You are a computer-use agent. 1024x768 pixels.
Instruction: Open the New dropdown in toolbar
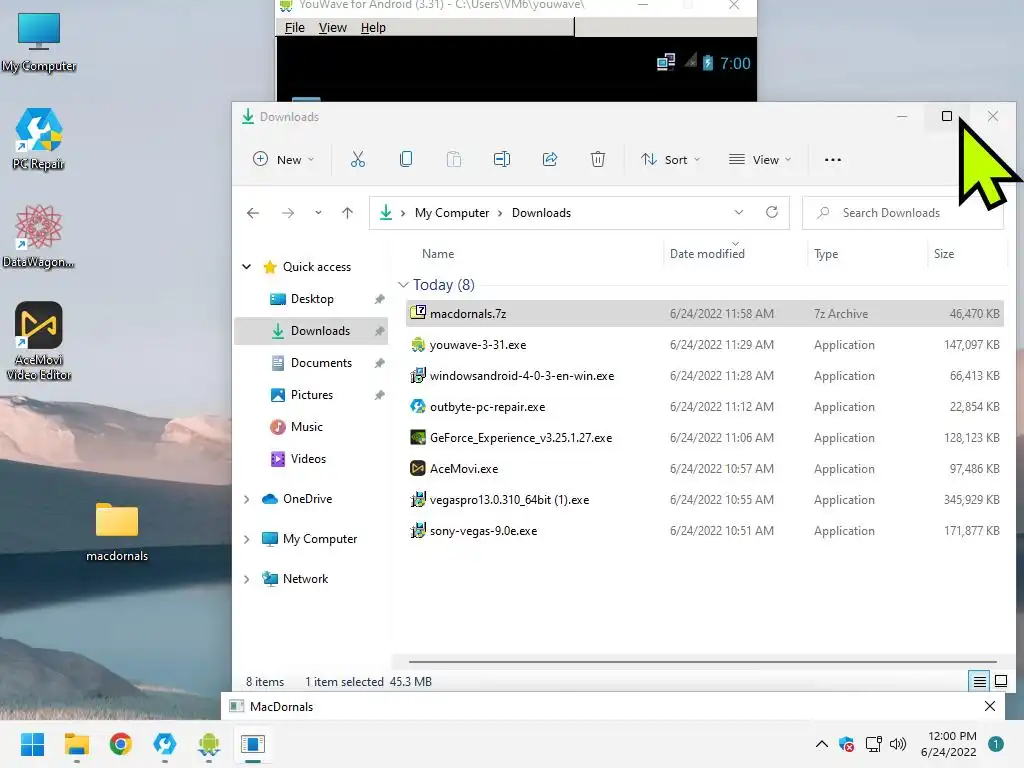coord(283,159)
